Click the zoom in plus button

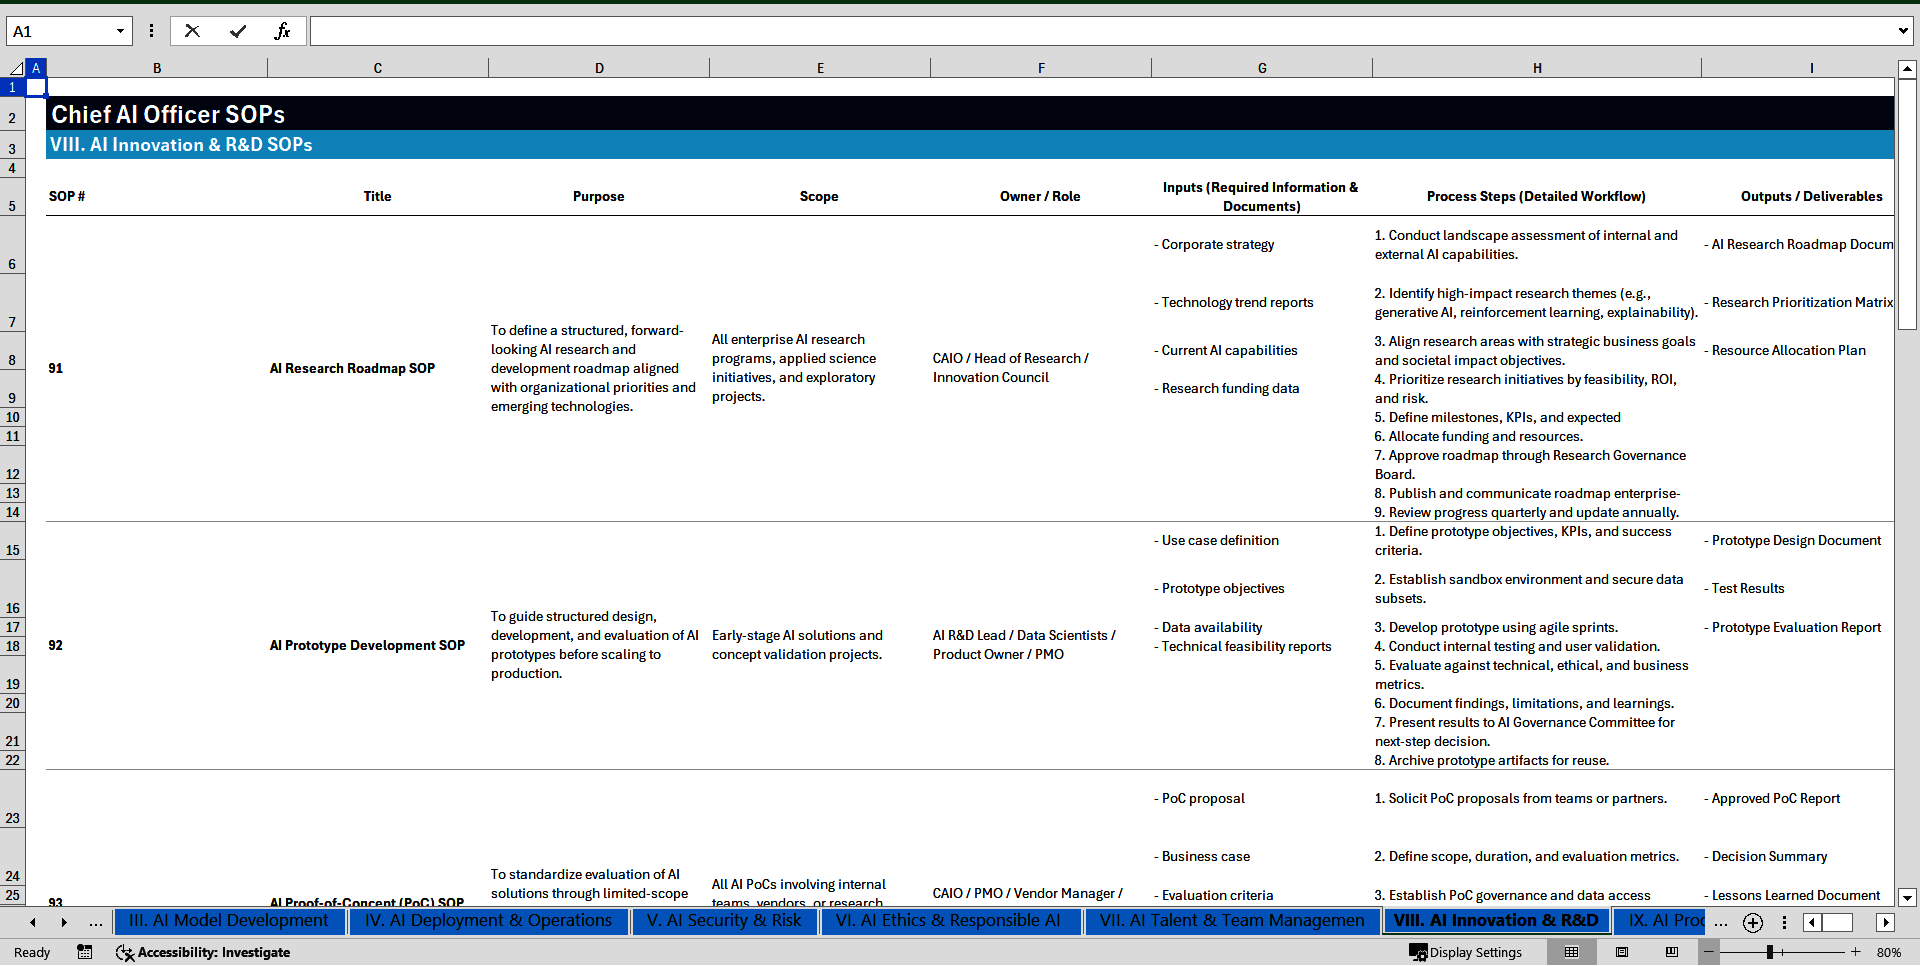[1856, 952]
